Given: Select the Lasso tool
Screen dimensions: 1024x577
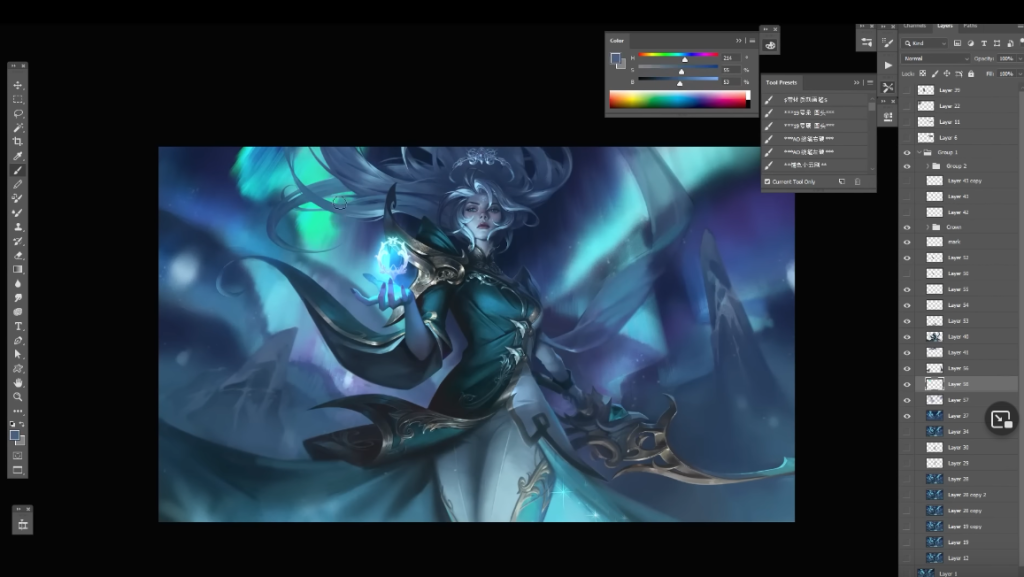Looking at the screenshot, I should tap(18, 114).
